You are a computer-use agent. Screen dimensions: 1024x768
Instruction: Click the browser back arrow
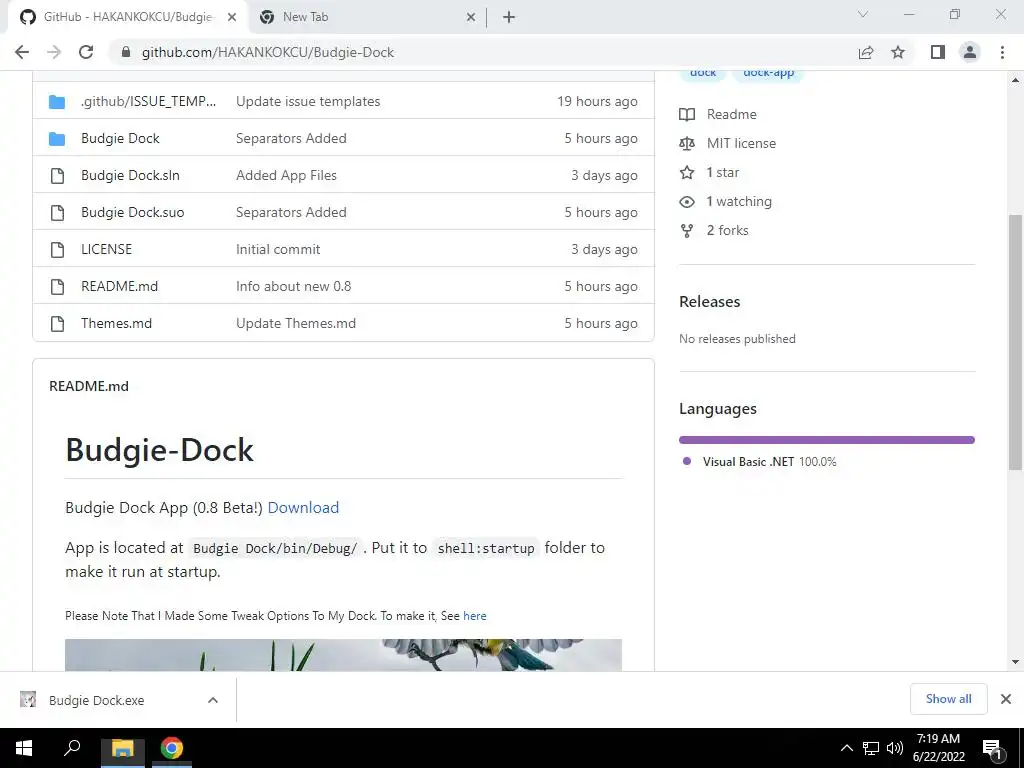point(22,52)
